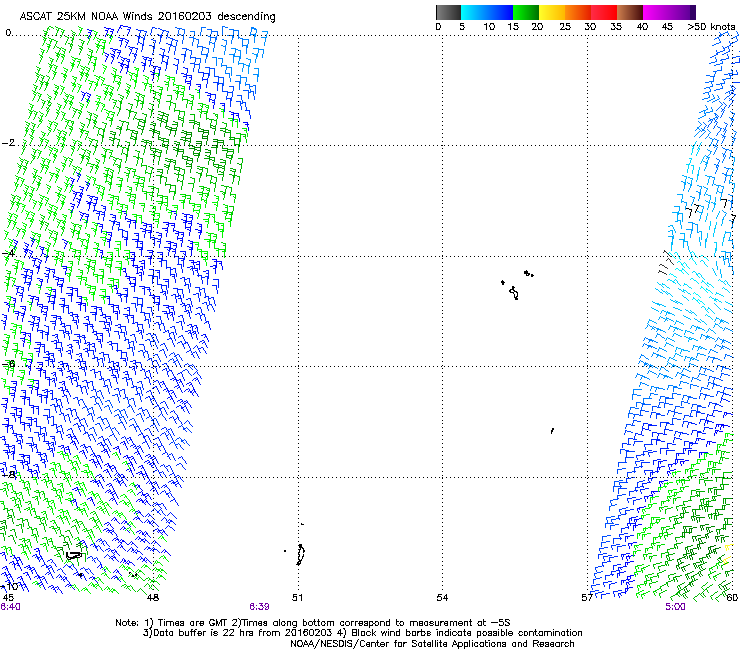Click the NOAA/NESDIS credit line
This screenshot has width=740, height=650.
tap(432, 644)
